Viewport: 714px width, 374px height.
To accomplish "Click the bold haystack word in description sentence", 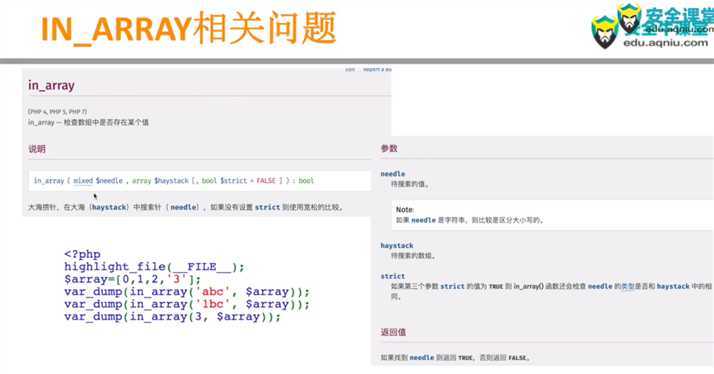I will (109, 207).
